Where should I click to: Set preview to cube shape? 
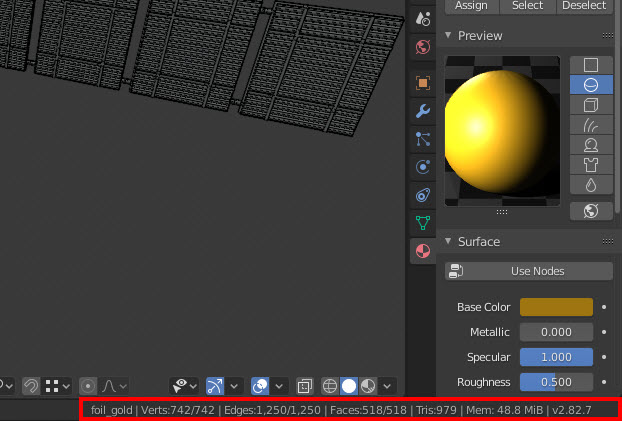point(591,105)
